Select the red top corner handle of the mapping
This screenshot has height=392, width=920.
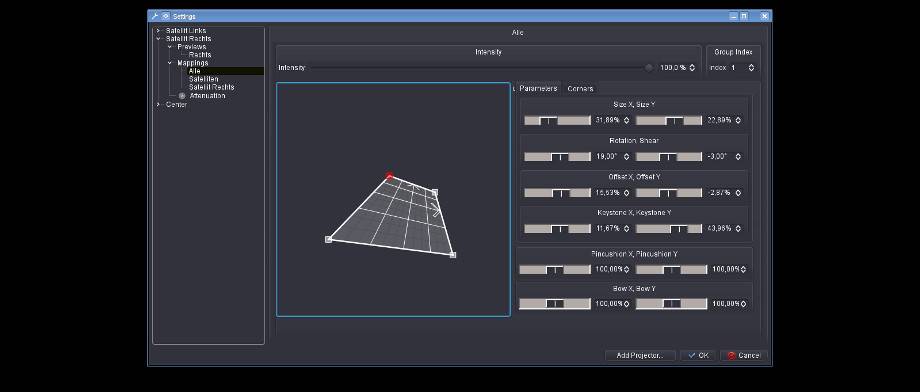coord(390,175)
